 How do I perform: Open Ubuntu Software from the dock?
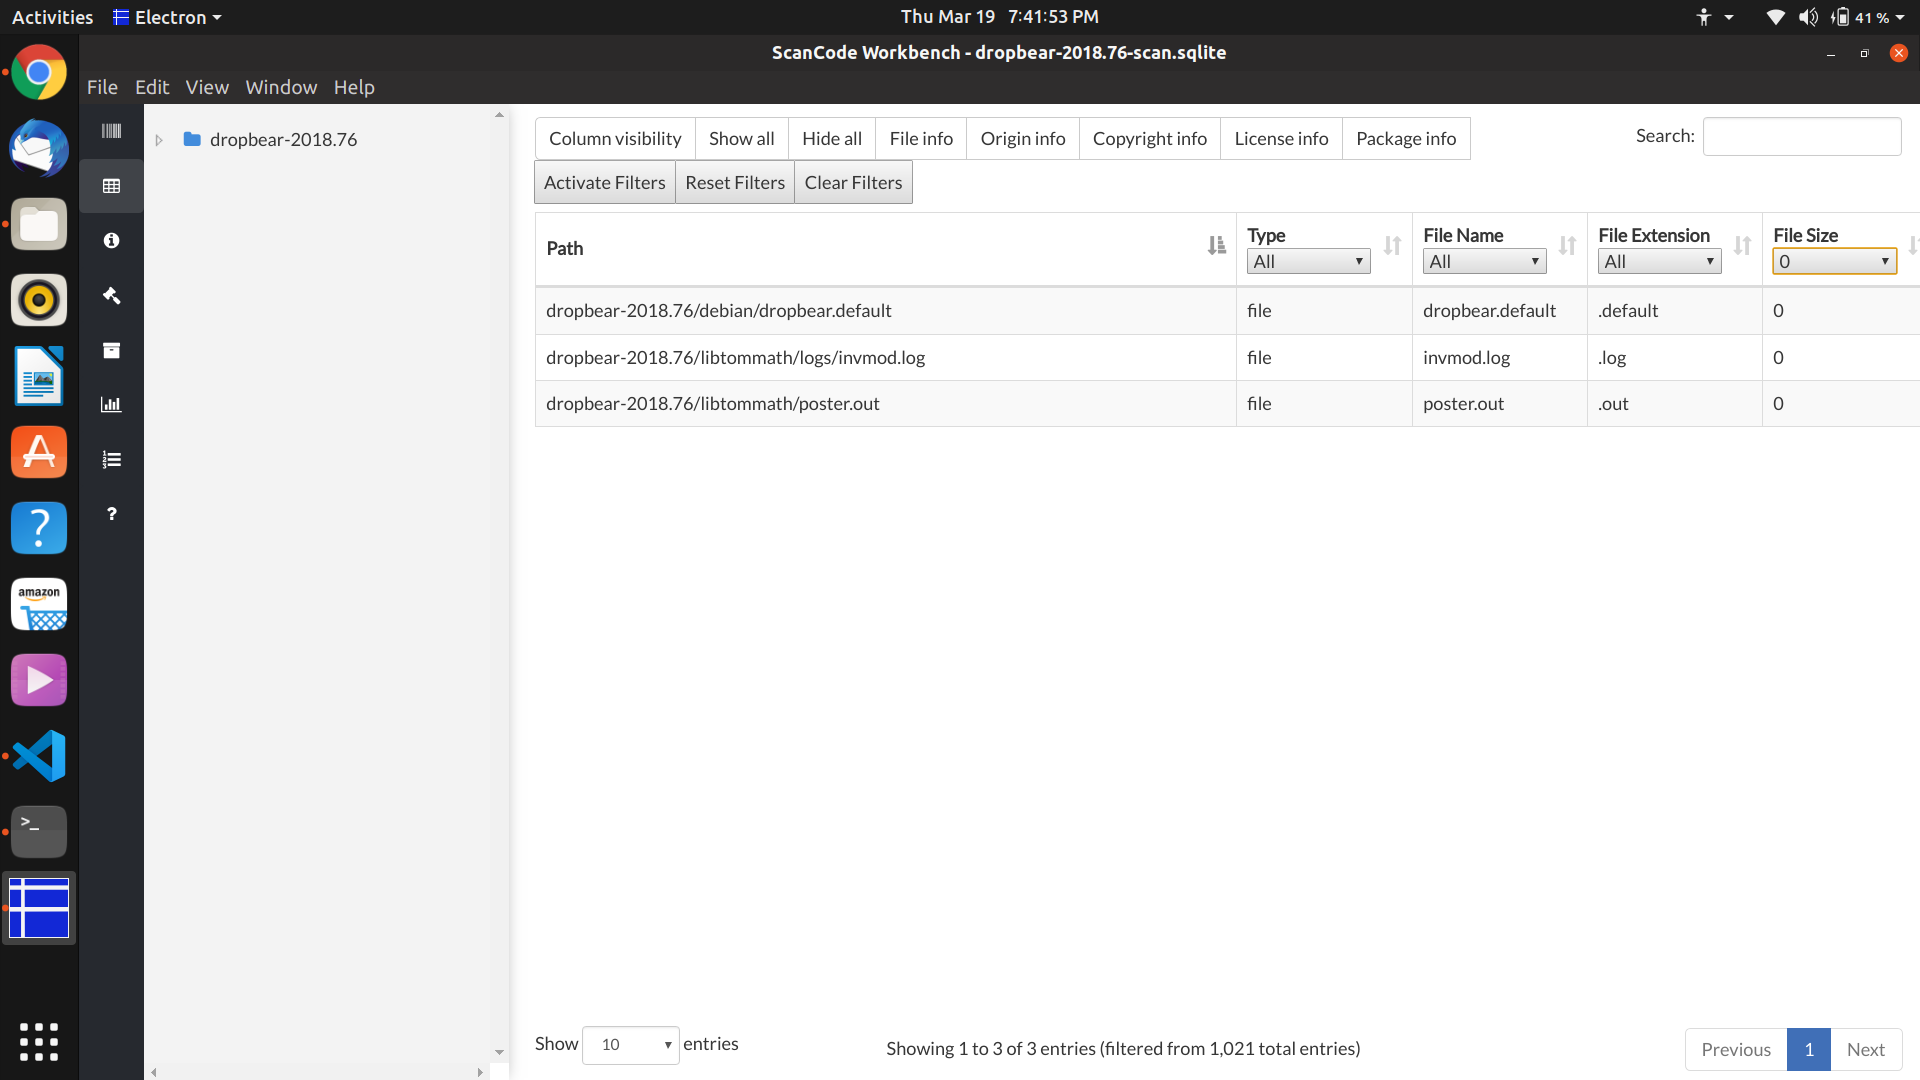[39, 452]
